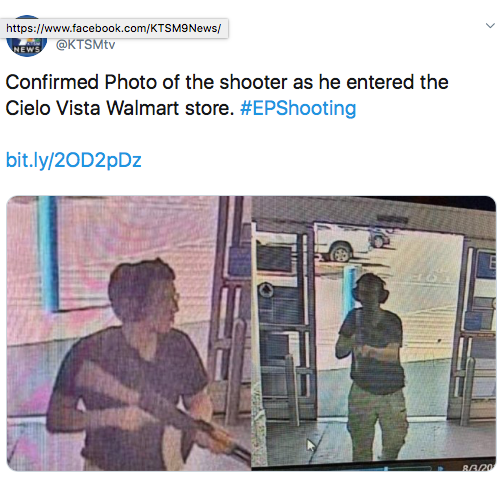
Task: Enlarge the close-up photo of the shooter
Action: (129, 333)
